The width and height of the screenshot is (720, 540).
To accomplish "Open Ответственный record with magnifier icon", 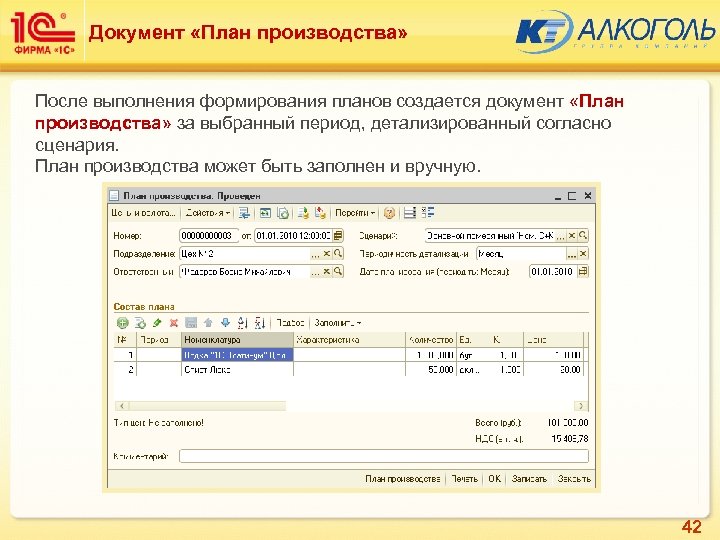I will pos(338,271).
